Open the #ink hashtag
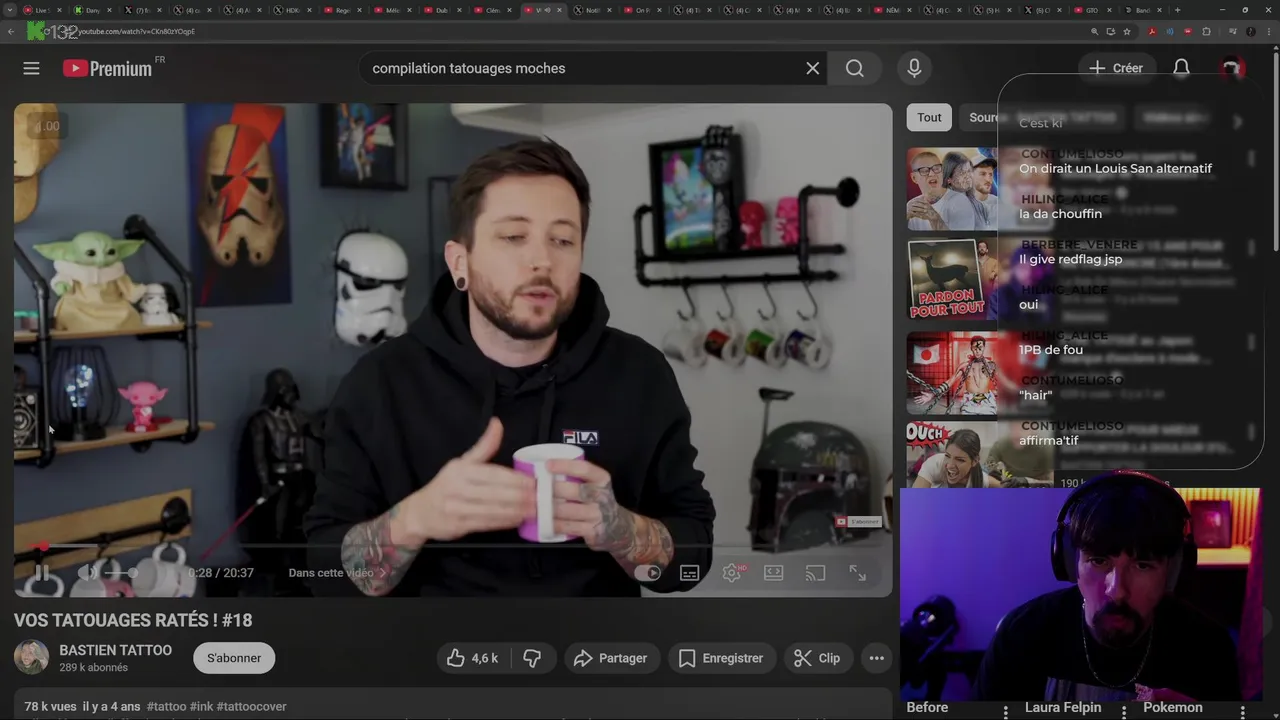 point(201,706)
